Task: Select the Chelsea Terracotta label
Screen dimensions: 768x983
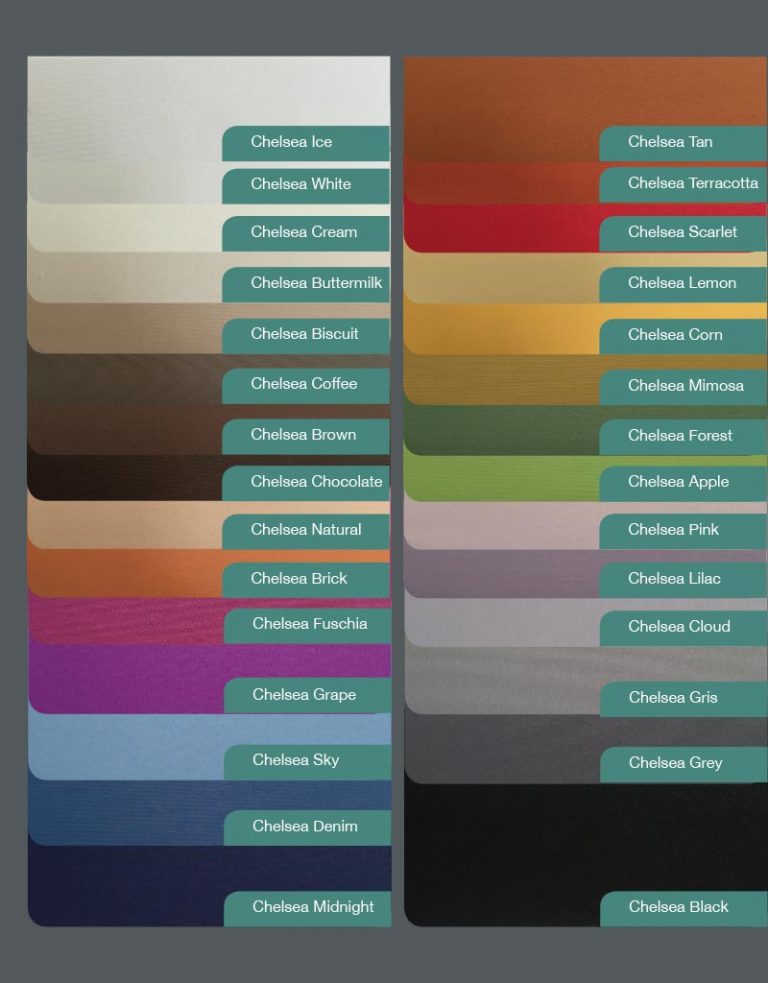Action: coord(683,184)
